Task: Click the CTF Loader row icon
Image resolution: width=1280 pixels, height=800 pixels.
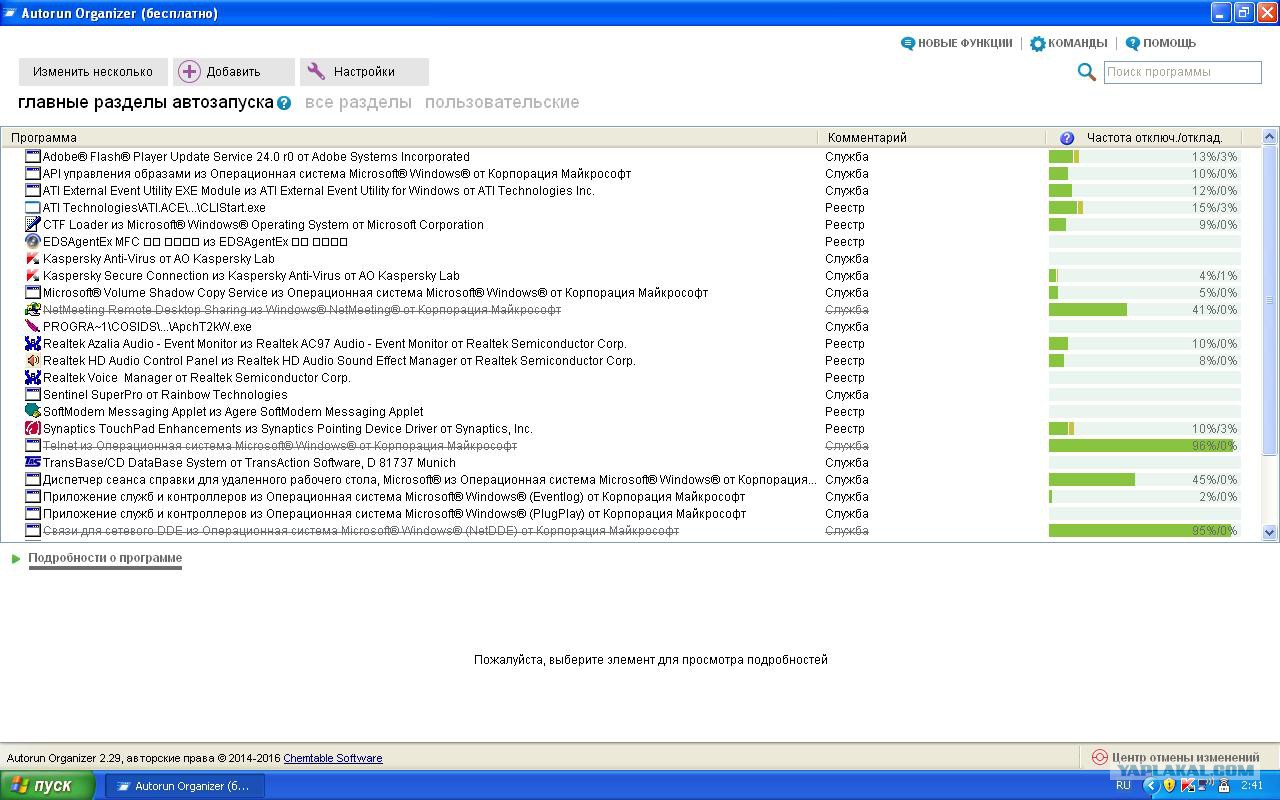Action: (32, 225)
